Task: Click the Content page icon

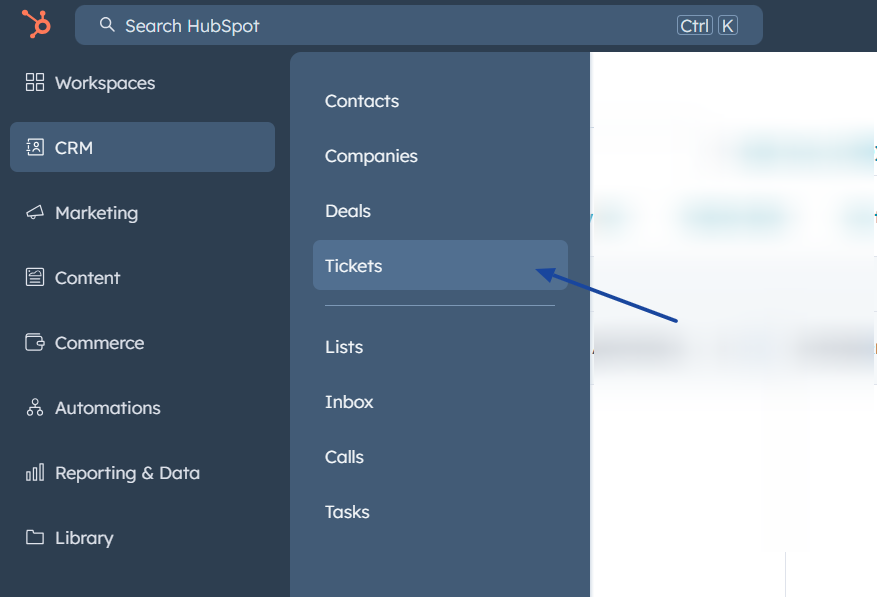Action: pos(35,277)
